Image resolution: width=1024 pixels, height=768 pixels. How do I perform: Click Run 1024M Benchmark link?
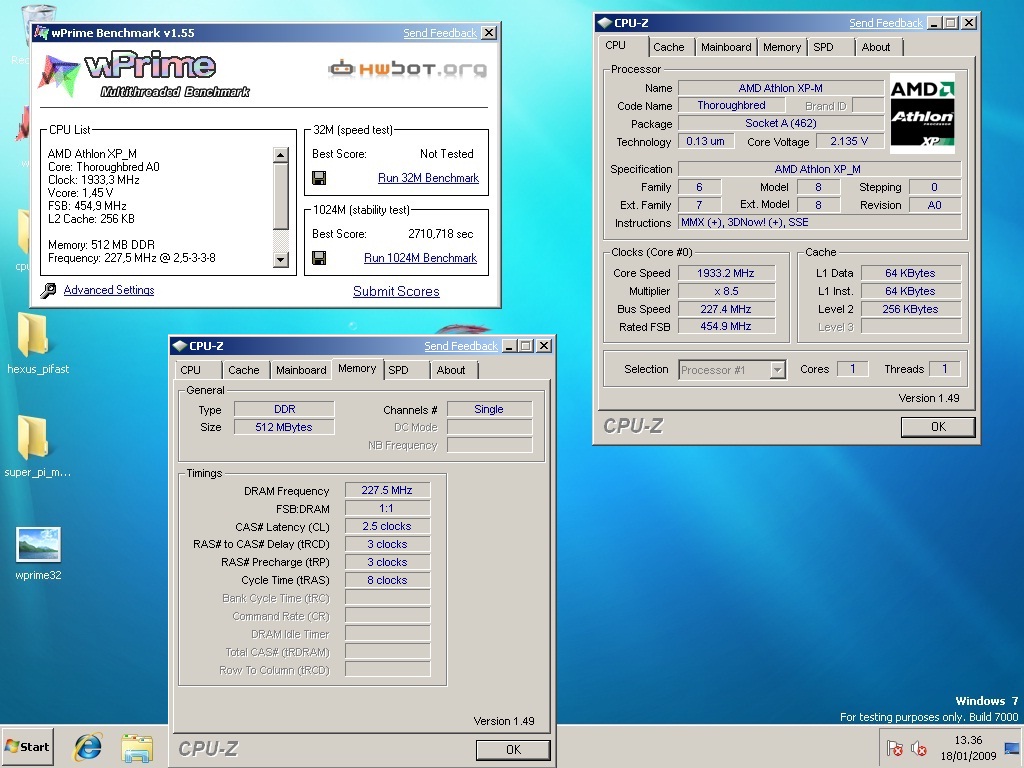(x=421, y=258)
